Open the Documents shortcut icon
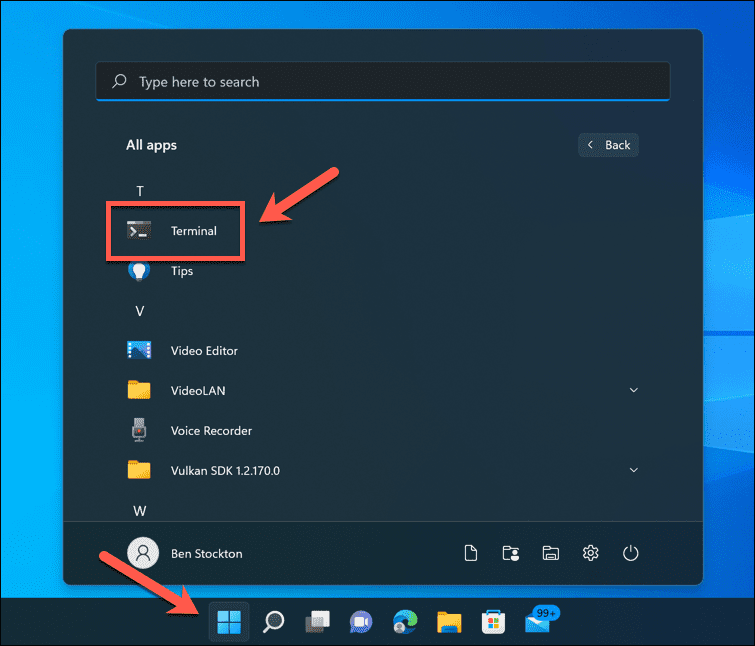The height and width of the screenshot is (646, 755). tap(471, 553)
